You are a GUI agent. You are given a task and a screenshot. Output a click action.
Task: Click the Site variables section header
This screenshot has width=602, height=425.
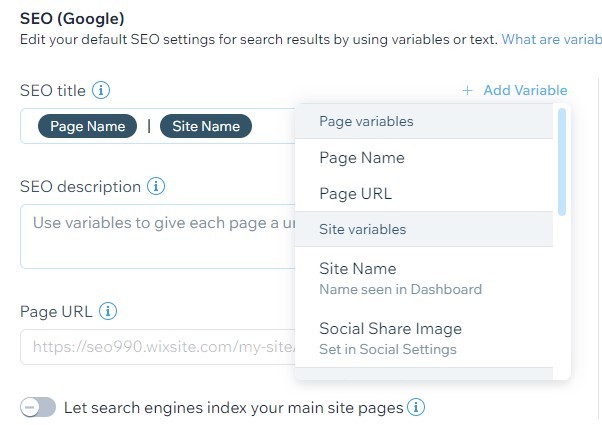[424, 229]
